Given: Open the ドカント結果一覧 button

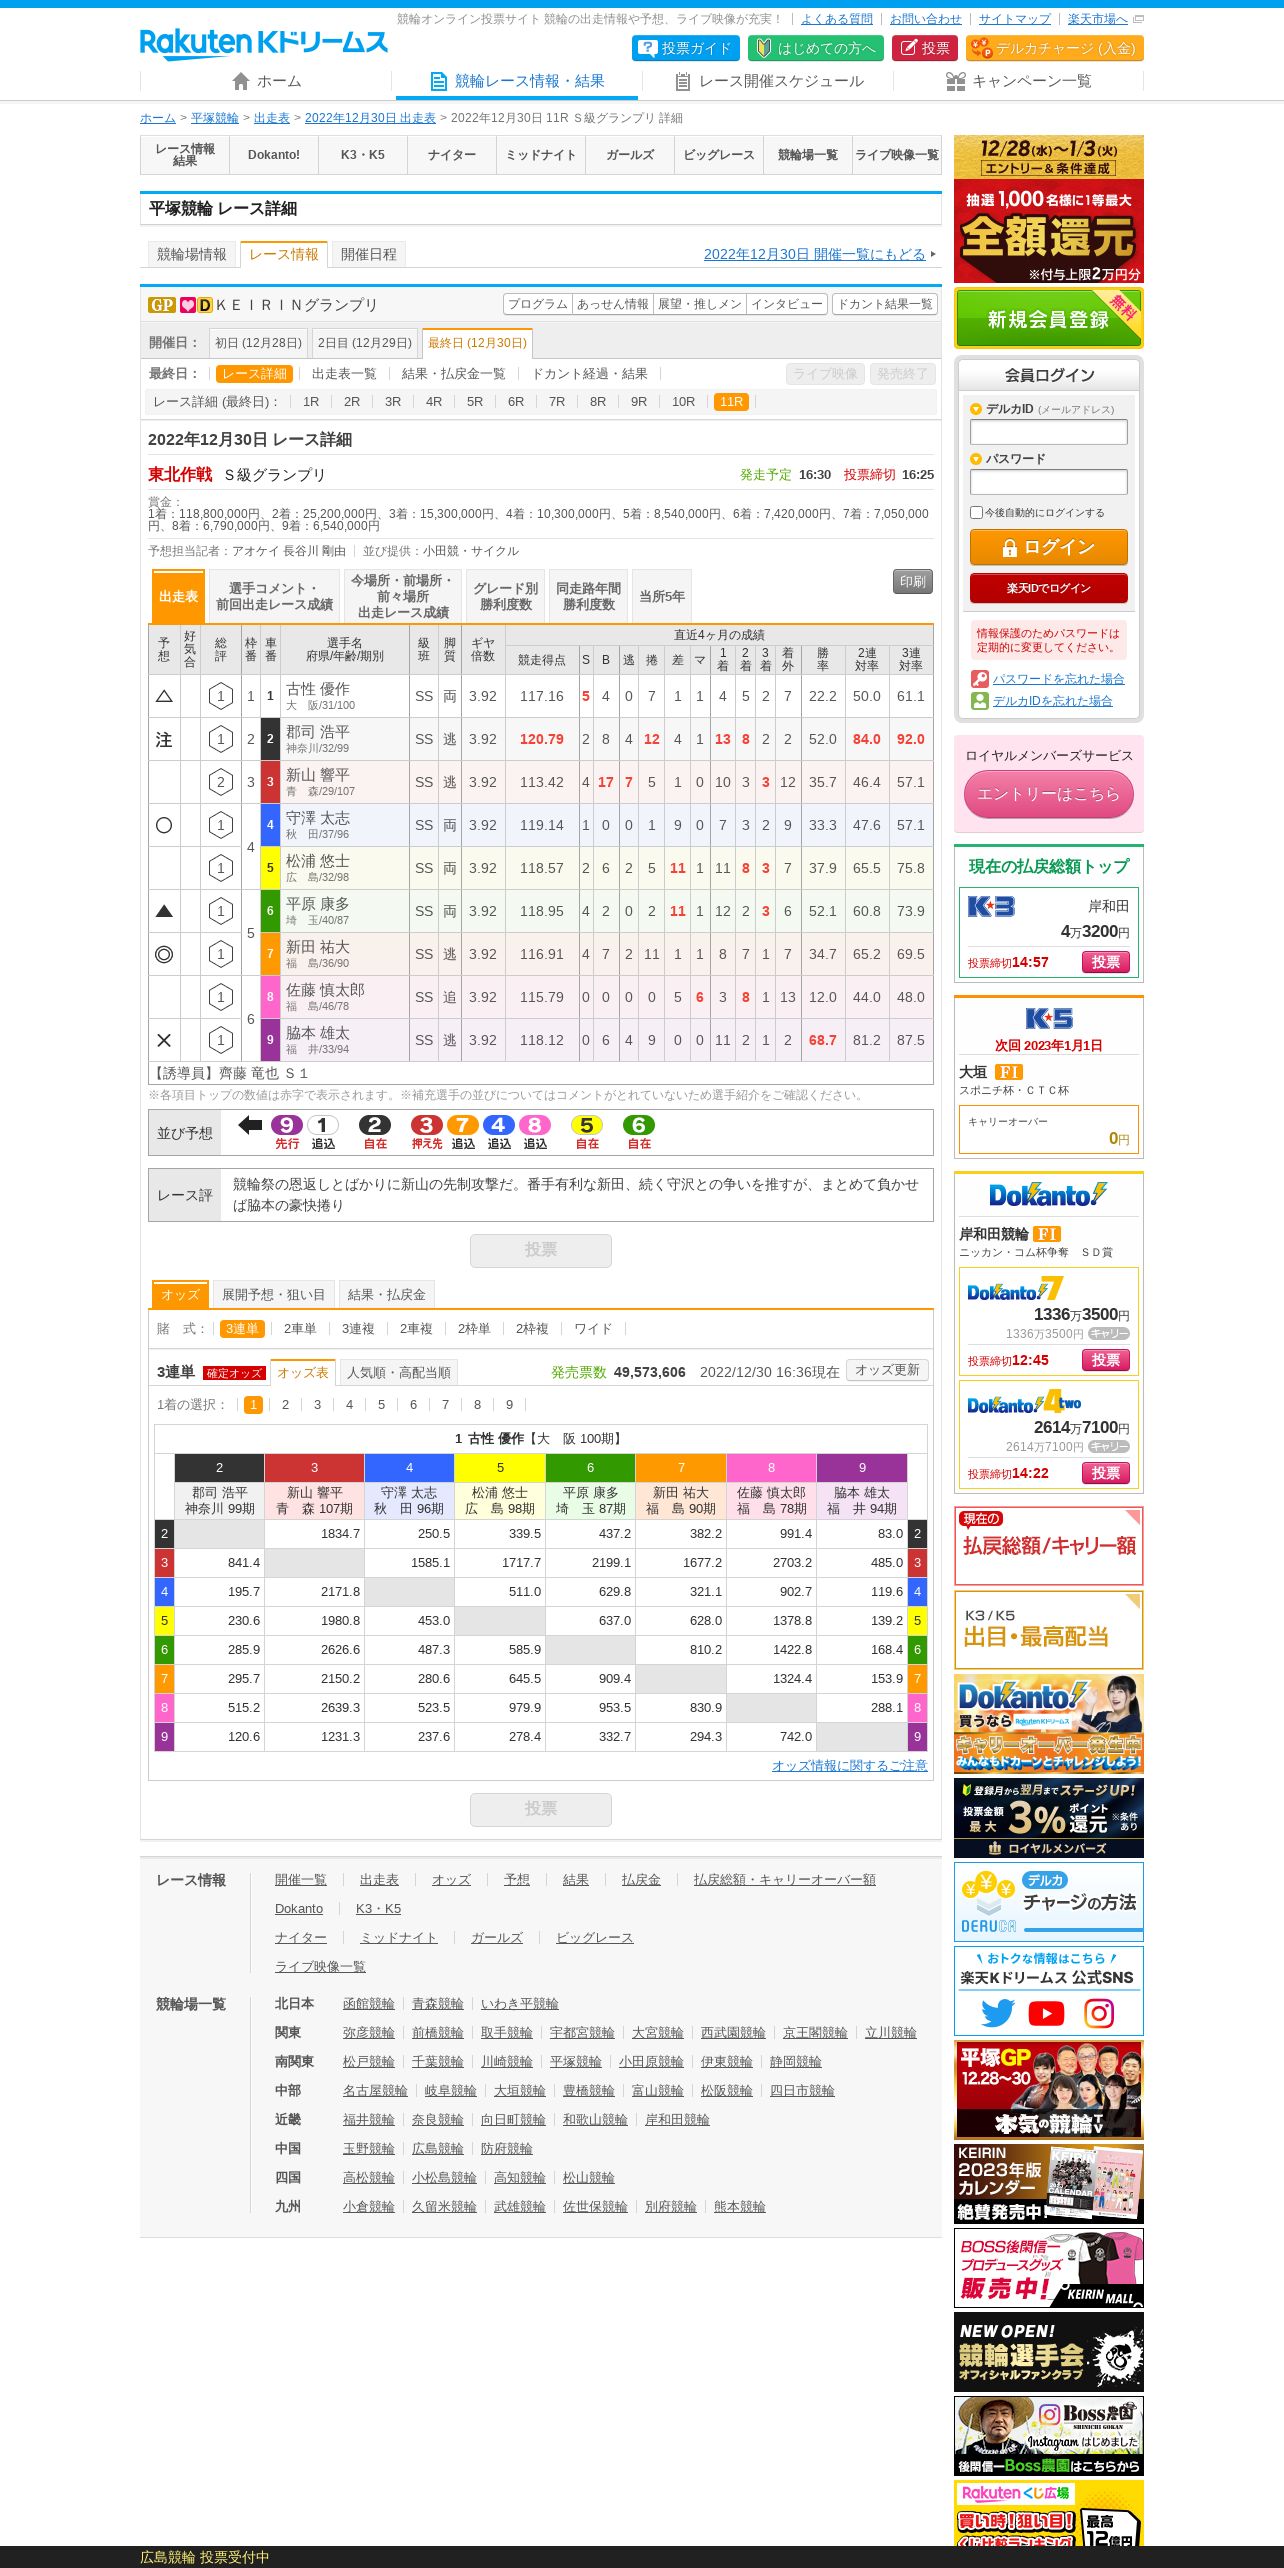Looking at the screenshot, I should click(885, 304).
